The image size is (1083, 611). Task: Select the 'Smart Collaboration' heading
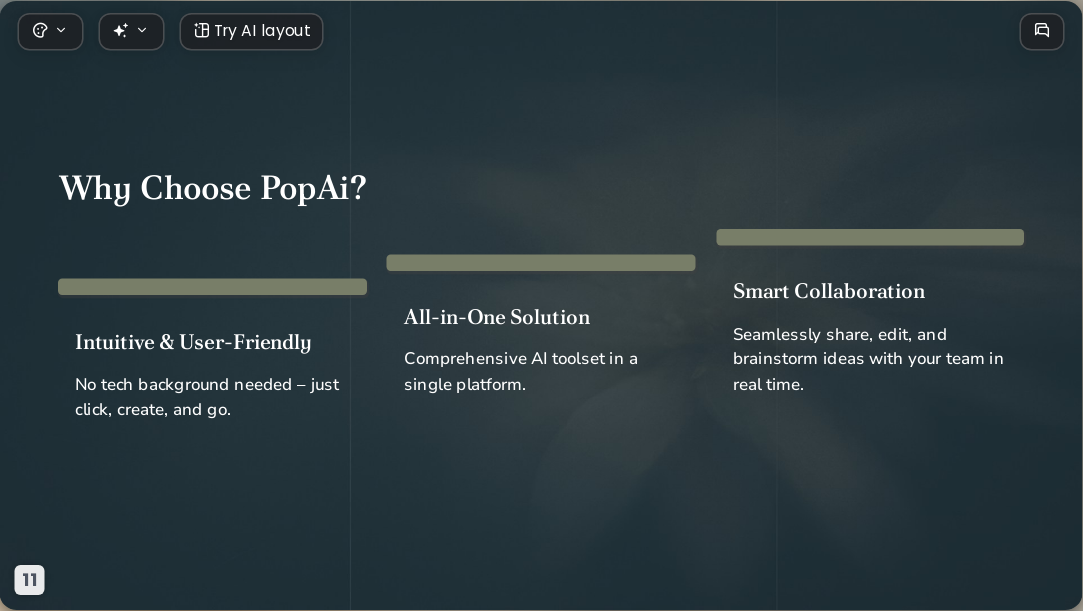[x=829, y=291]
